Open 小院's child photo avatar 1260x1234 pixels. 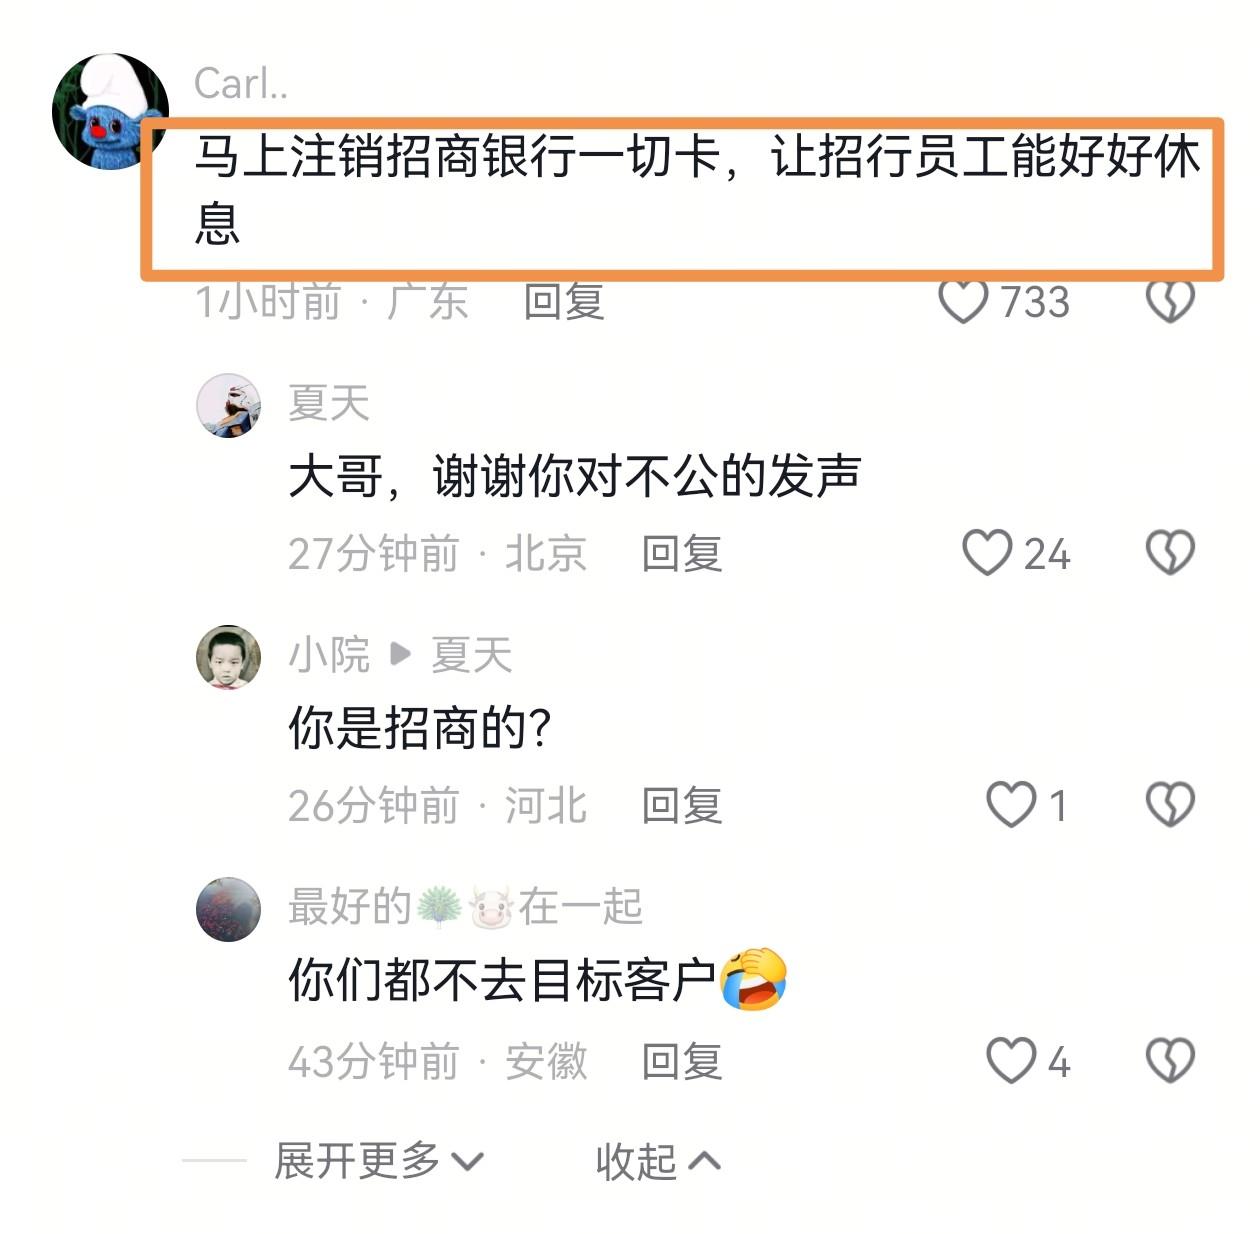click(228, 657)
